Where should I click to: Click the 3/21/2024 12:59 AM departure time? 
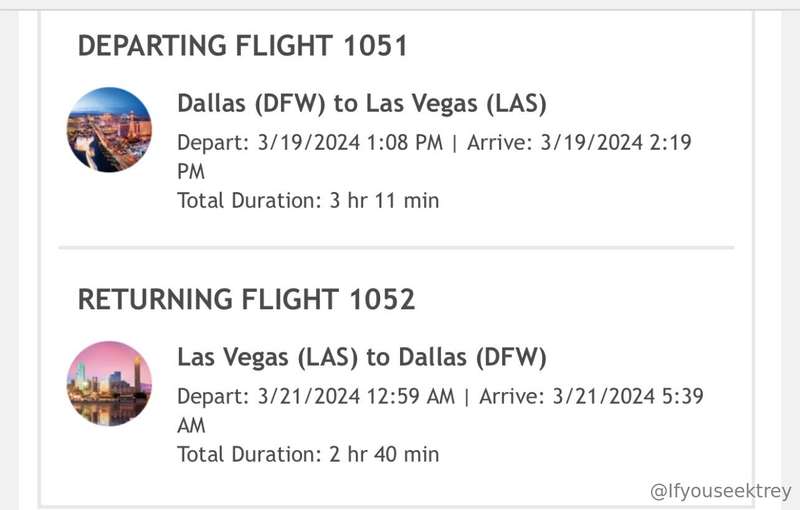click(x=356, y=396)
